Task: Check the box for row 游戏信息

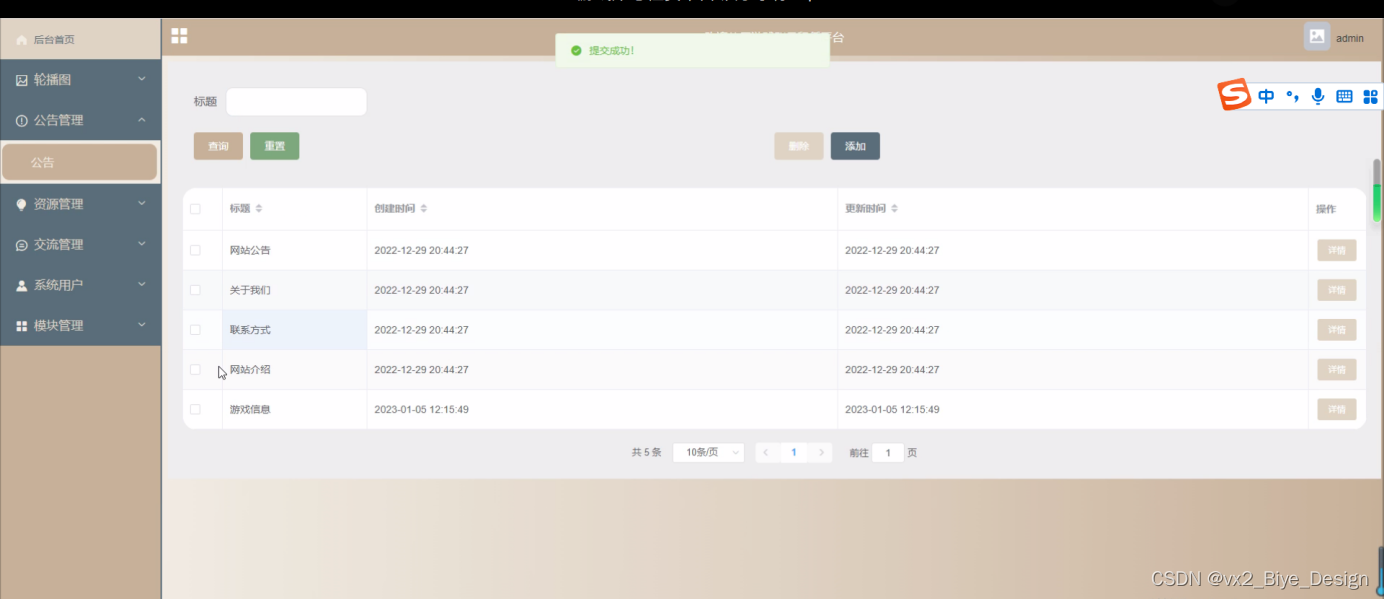Action: (x=195, y=409)
